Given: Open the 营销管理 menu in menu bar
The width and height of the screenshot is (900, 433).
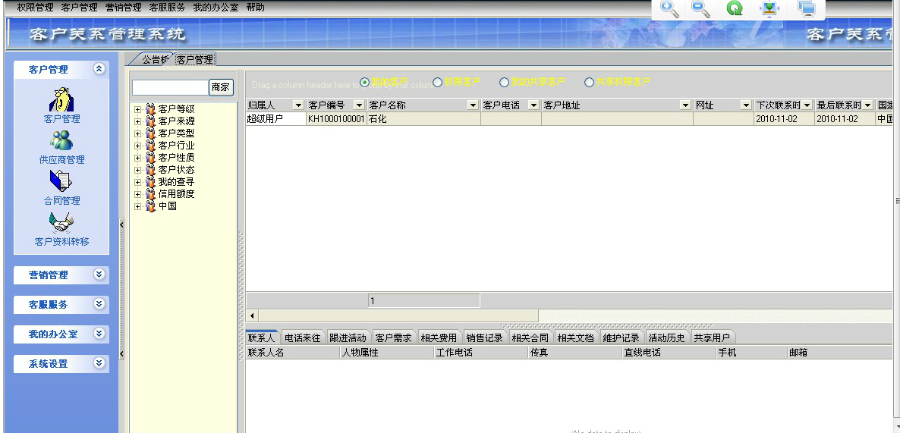Looking at the screenshot, I should click(123, 7).
